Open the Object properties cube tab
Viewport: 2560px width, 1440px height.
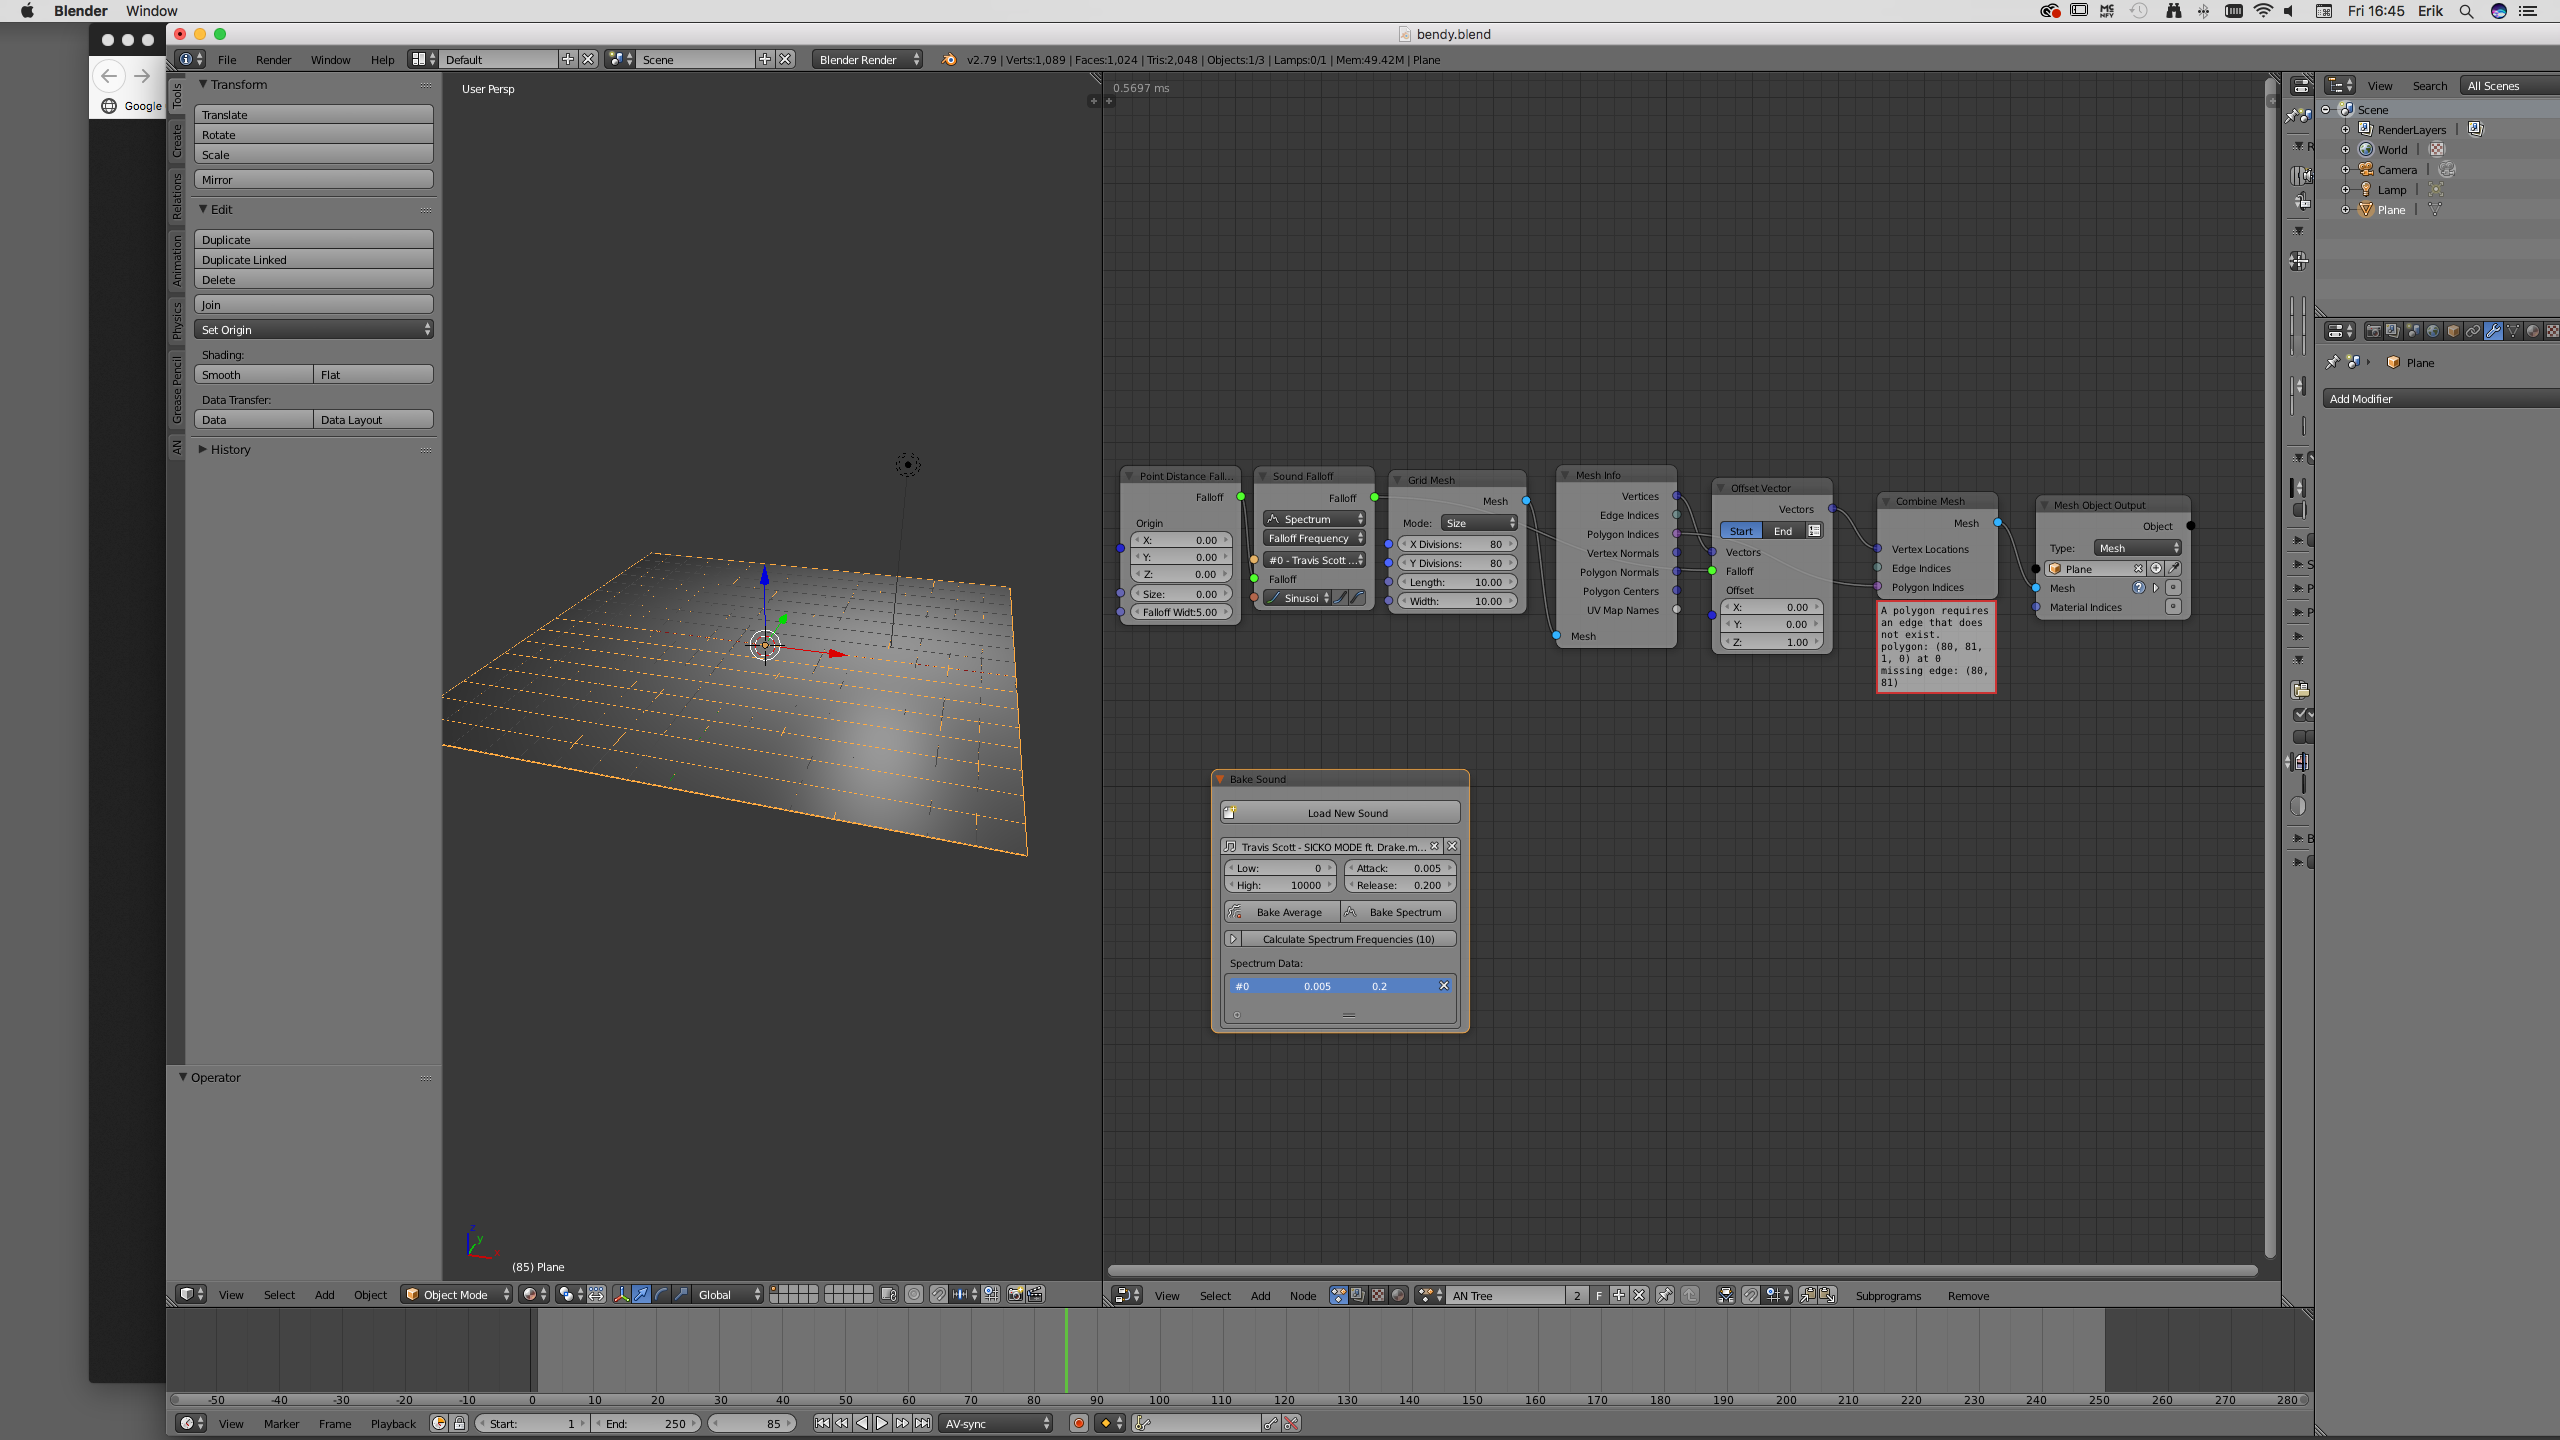[x=2453, y=331]
